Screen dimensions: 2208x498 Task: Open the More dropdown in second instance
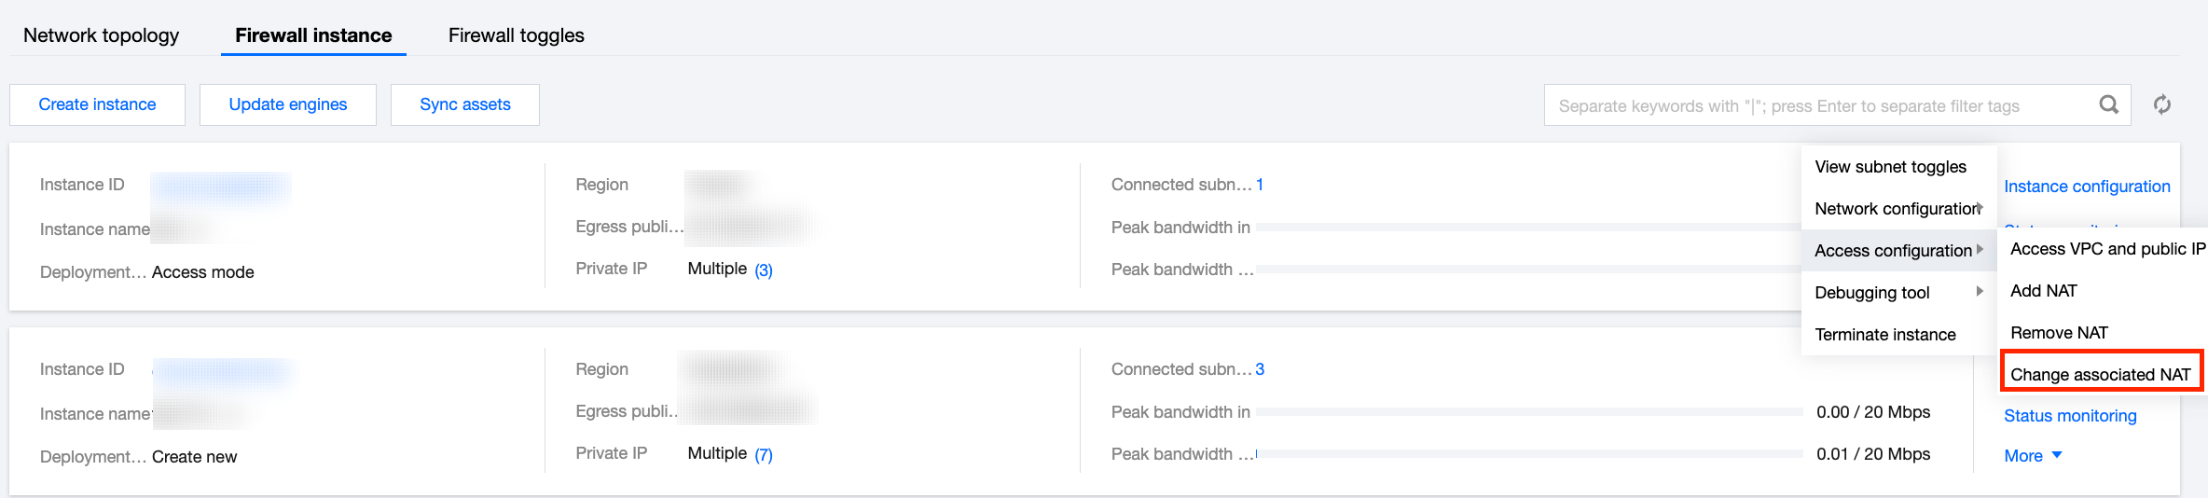(x=2032, y=456)
